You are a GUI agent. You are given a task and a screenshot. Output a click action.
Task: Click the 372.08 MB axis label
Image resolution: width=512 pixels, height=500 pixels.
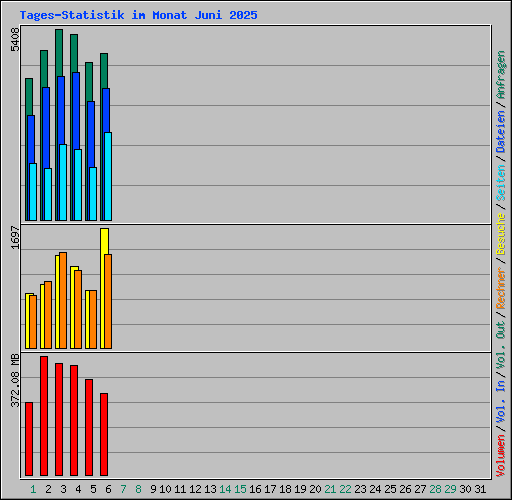15,380
